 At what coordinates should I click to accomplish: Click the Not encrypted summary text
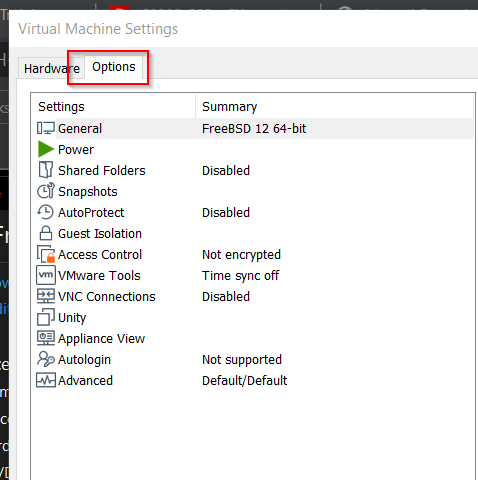241,255
